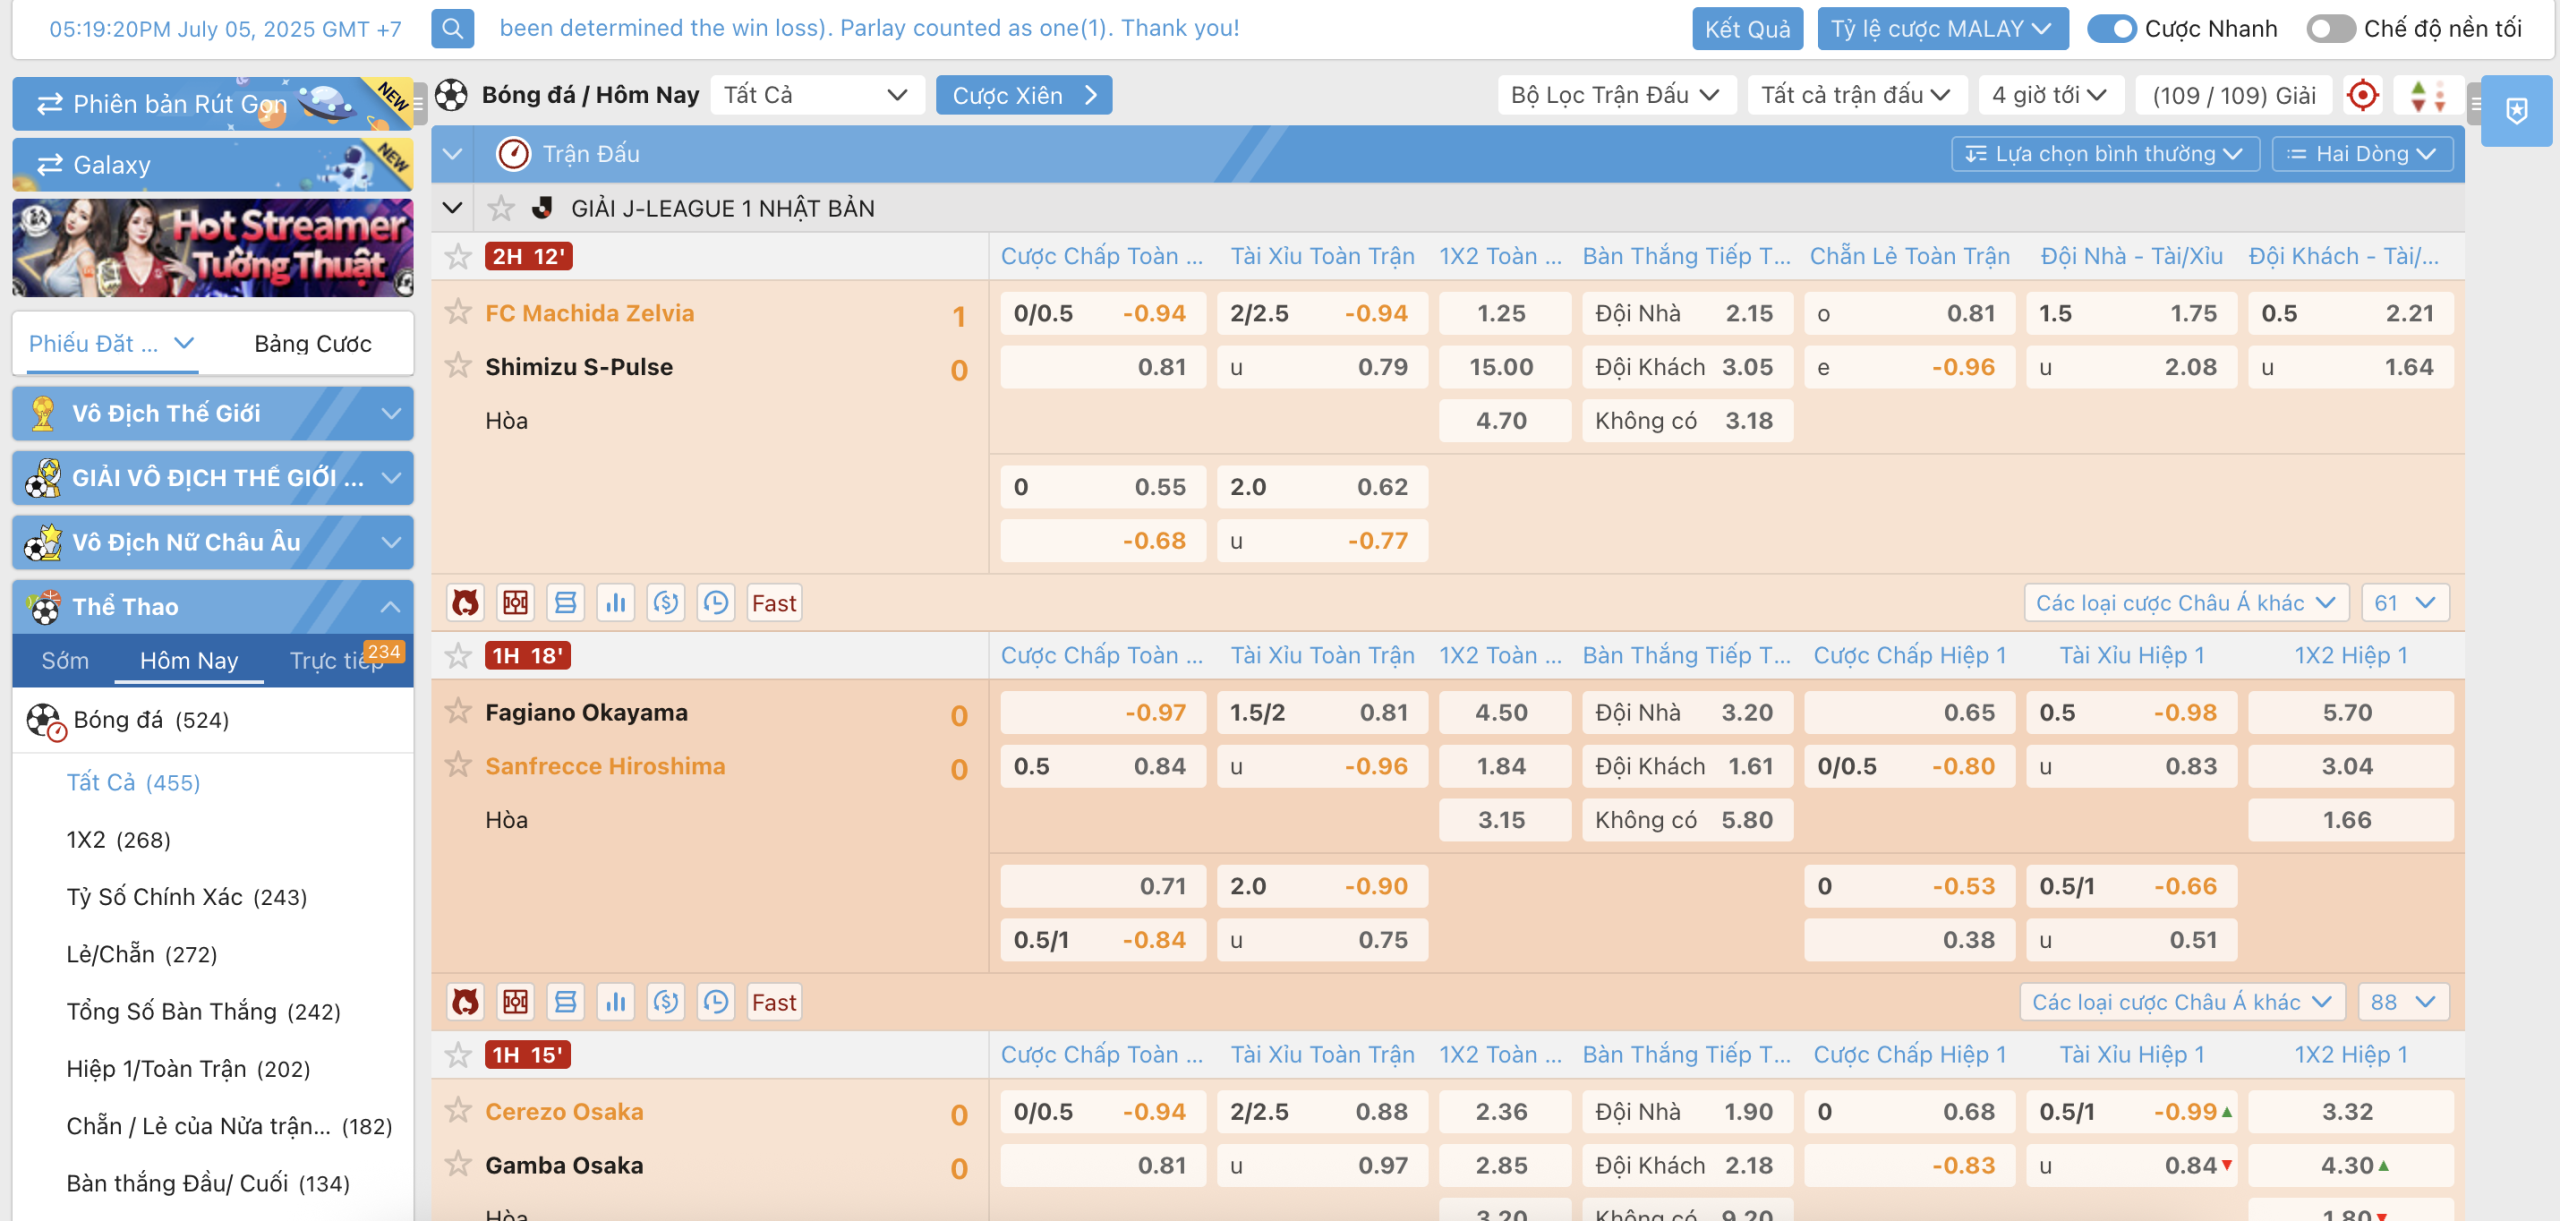Open the stacked-list icon in the Machida toolbar
The height and width of the screenshot is (1221, 2560).
coord(566,603)
